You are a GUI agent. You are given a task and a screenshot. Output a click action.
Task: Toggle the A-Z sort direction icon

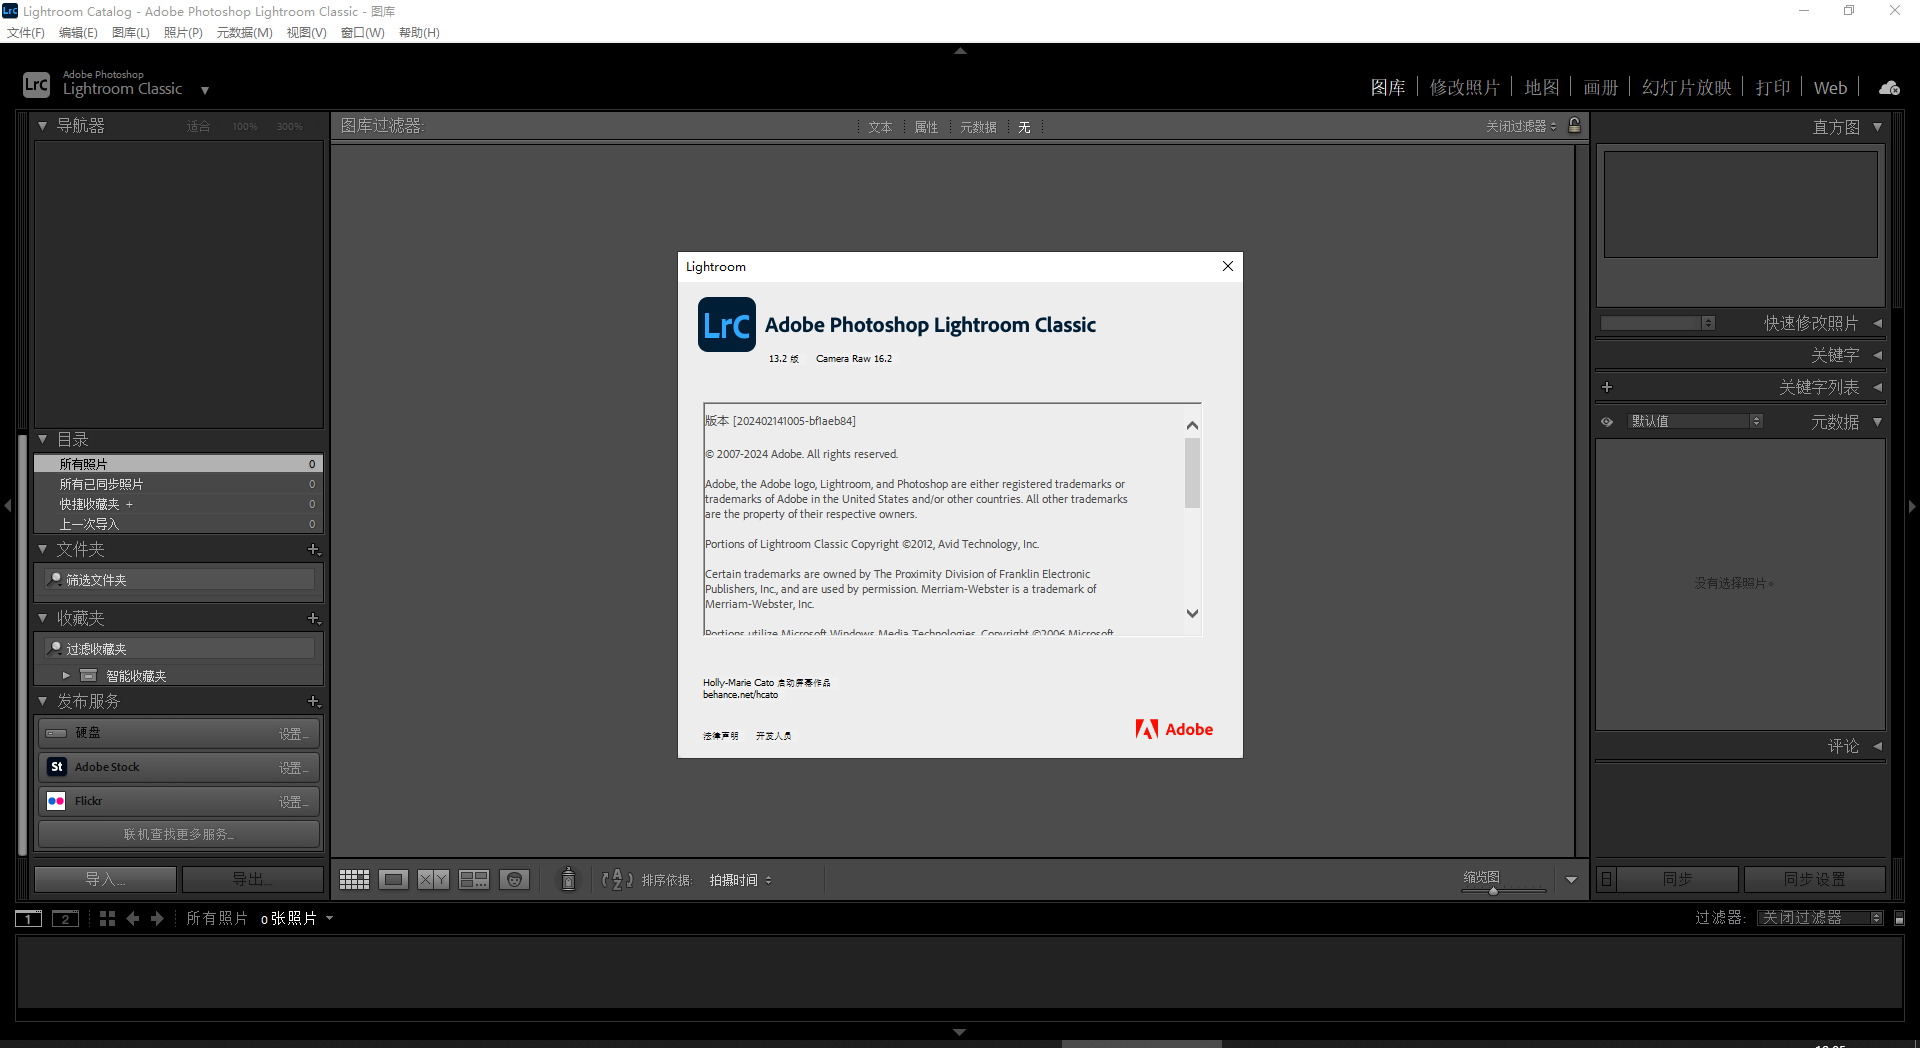618,879
